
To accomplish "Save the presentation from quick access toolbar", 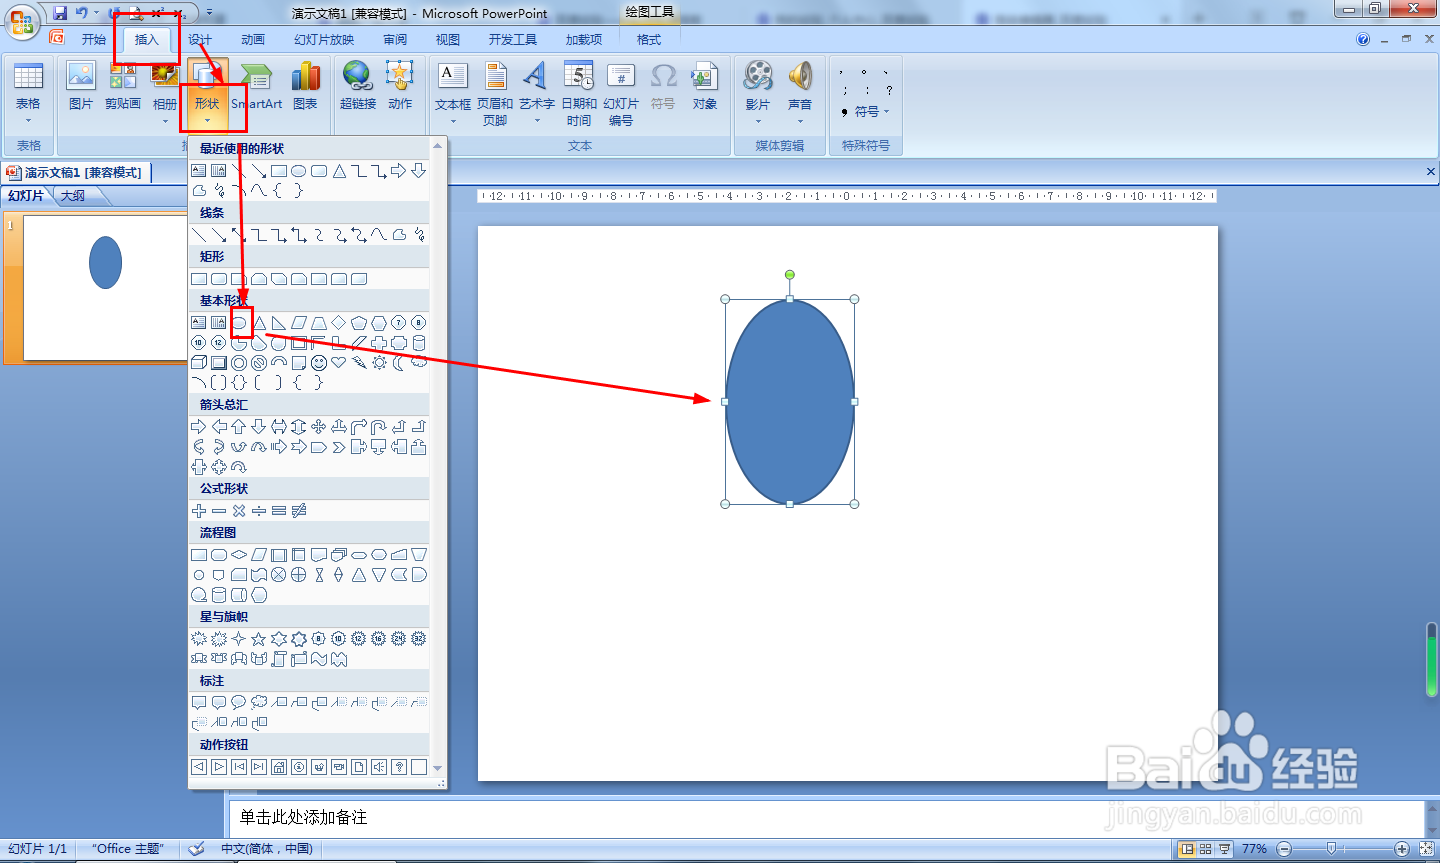I will (x=60, y=13).
